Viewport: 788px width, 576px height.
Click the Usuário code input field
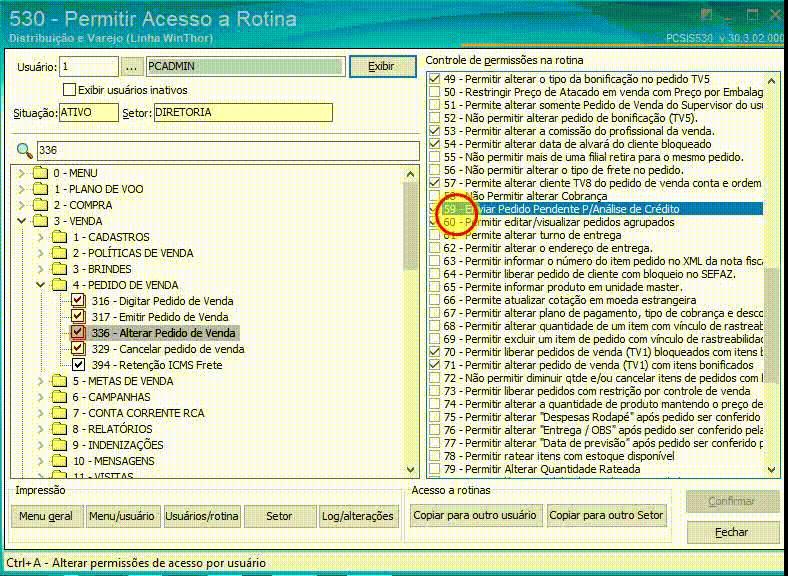pyautogui.click(x=89, y=66)
